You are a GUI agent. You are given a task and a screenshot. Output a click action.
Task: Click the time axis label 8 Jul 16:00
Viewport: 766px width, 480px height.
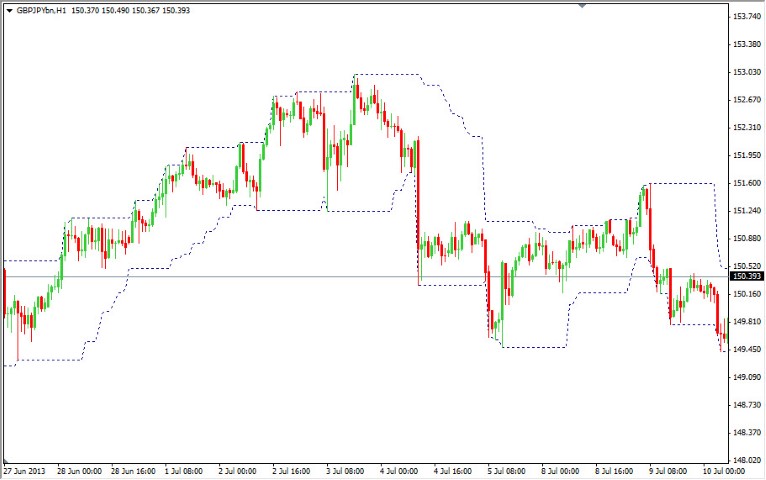click(614, 471)
